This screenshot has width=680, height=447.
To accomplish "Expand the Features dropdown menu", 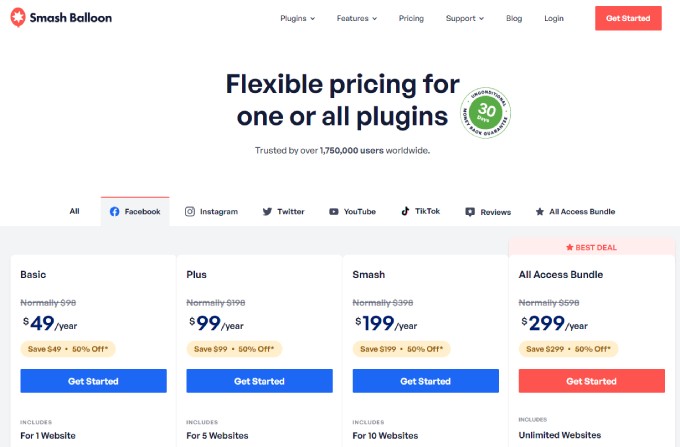I will (358, 18).
